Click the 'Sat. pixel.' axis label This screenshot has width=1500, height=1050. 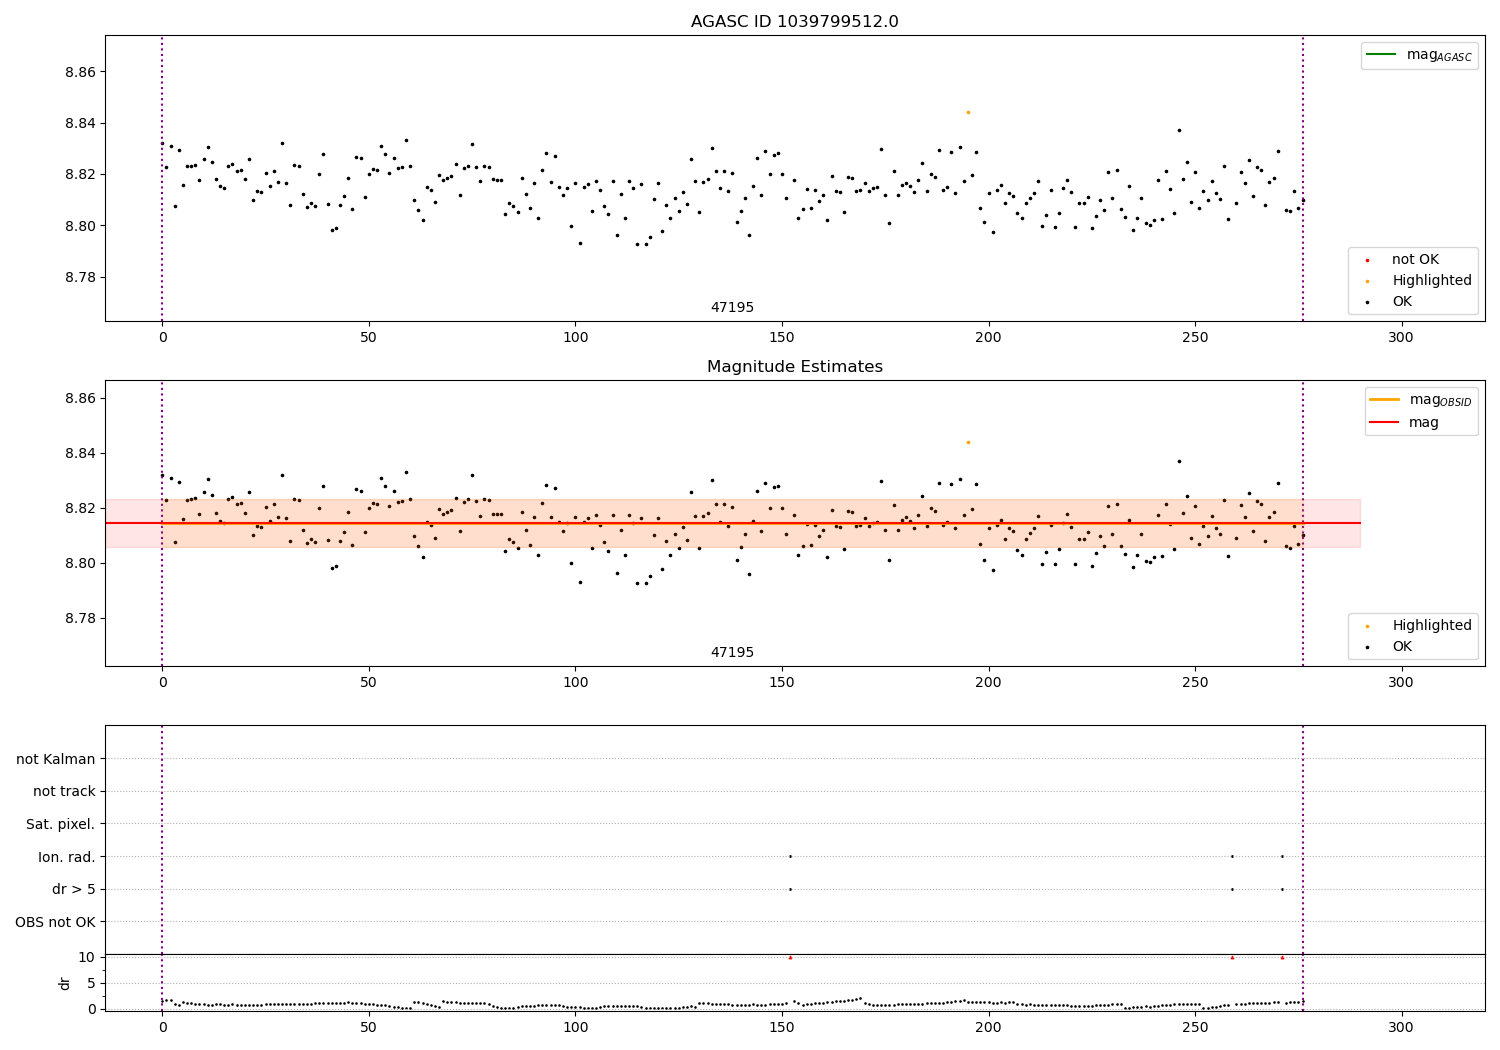61,824
